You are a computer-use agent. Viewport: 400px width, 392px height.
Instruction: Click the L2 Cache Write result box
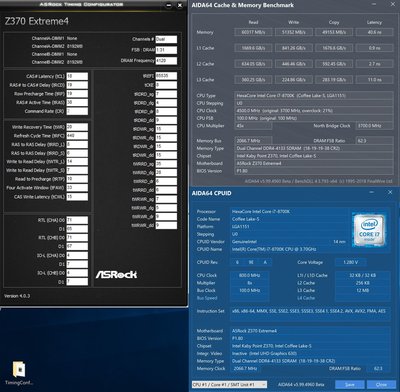[293, 64]
